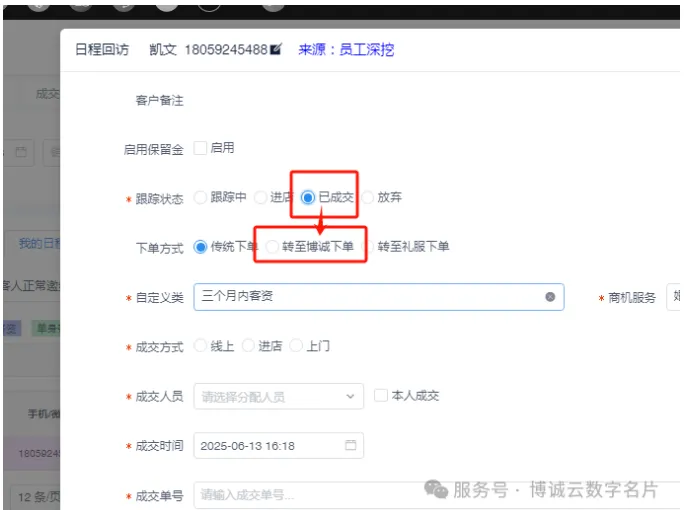This screenshot has width=690, height=510.
Task: Select 转至礼服下单 radio button
Action: click(x=368, y=246)
